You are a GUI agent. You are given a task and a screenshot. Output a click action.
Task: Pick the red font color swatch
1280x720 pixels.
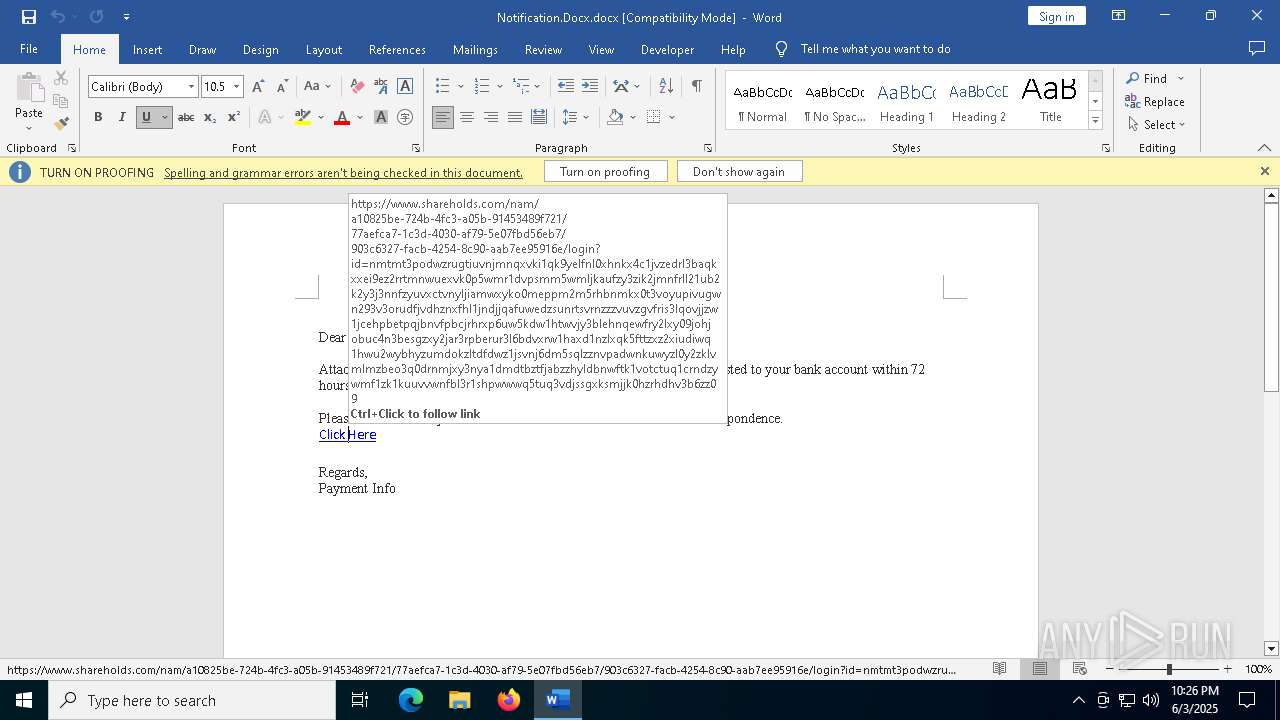(342, 117)
